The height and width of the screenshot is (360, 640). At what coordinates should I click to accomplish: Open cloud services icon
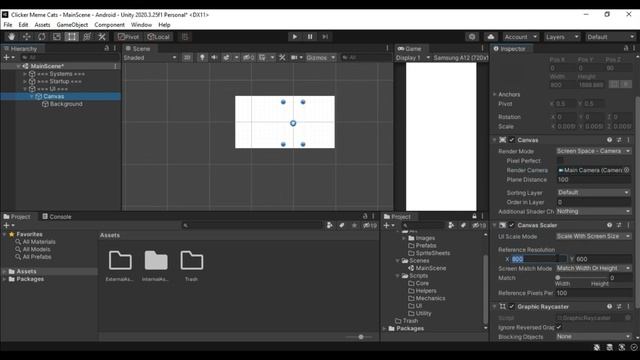(x=491, y=37)
